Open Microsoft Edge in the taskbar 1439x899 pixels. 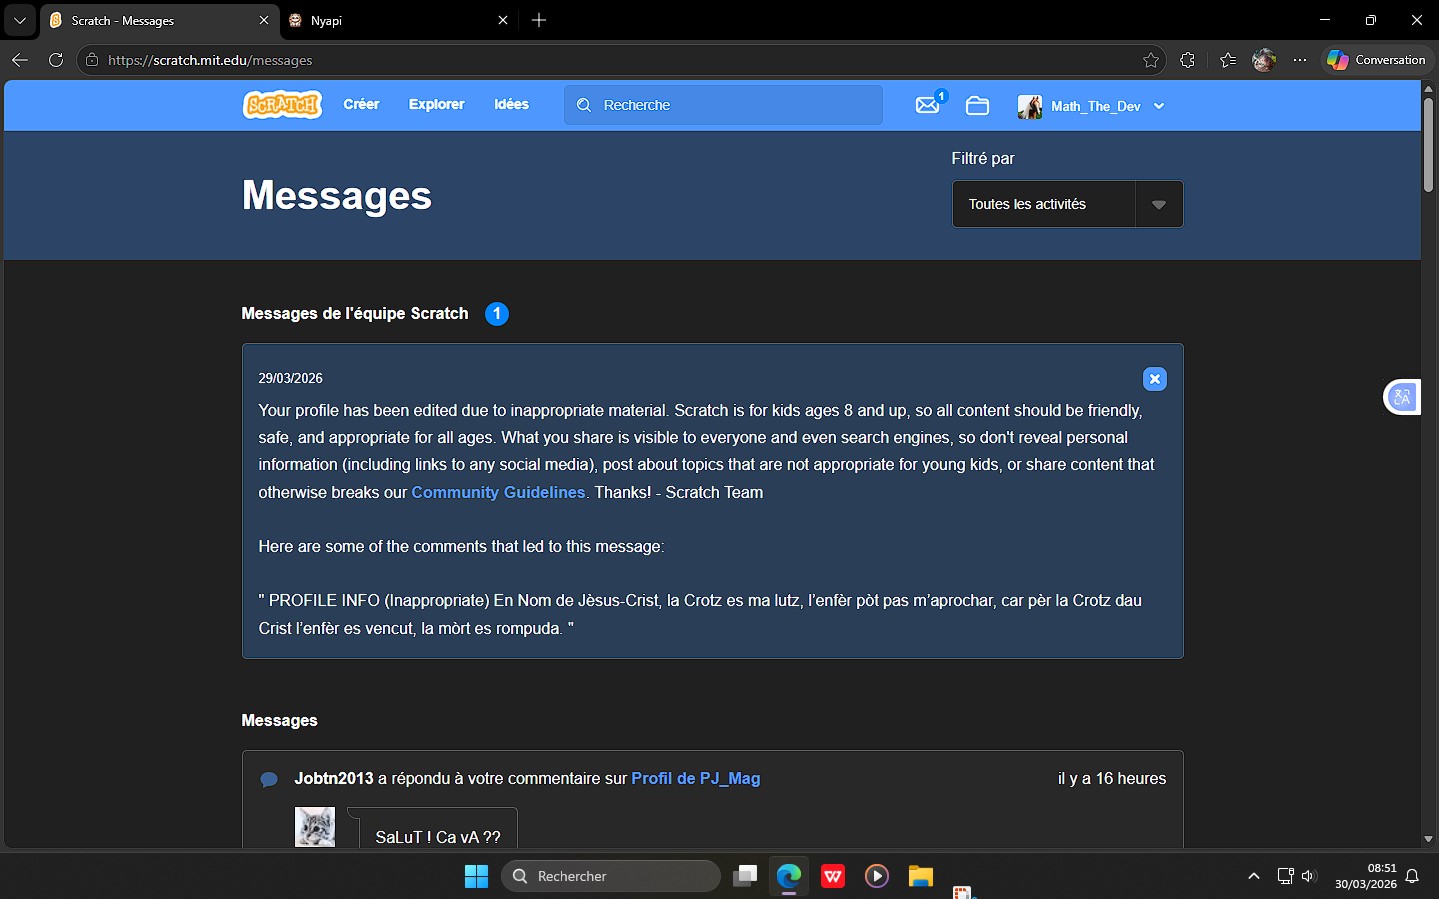789,876
